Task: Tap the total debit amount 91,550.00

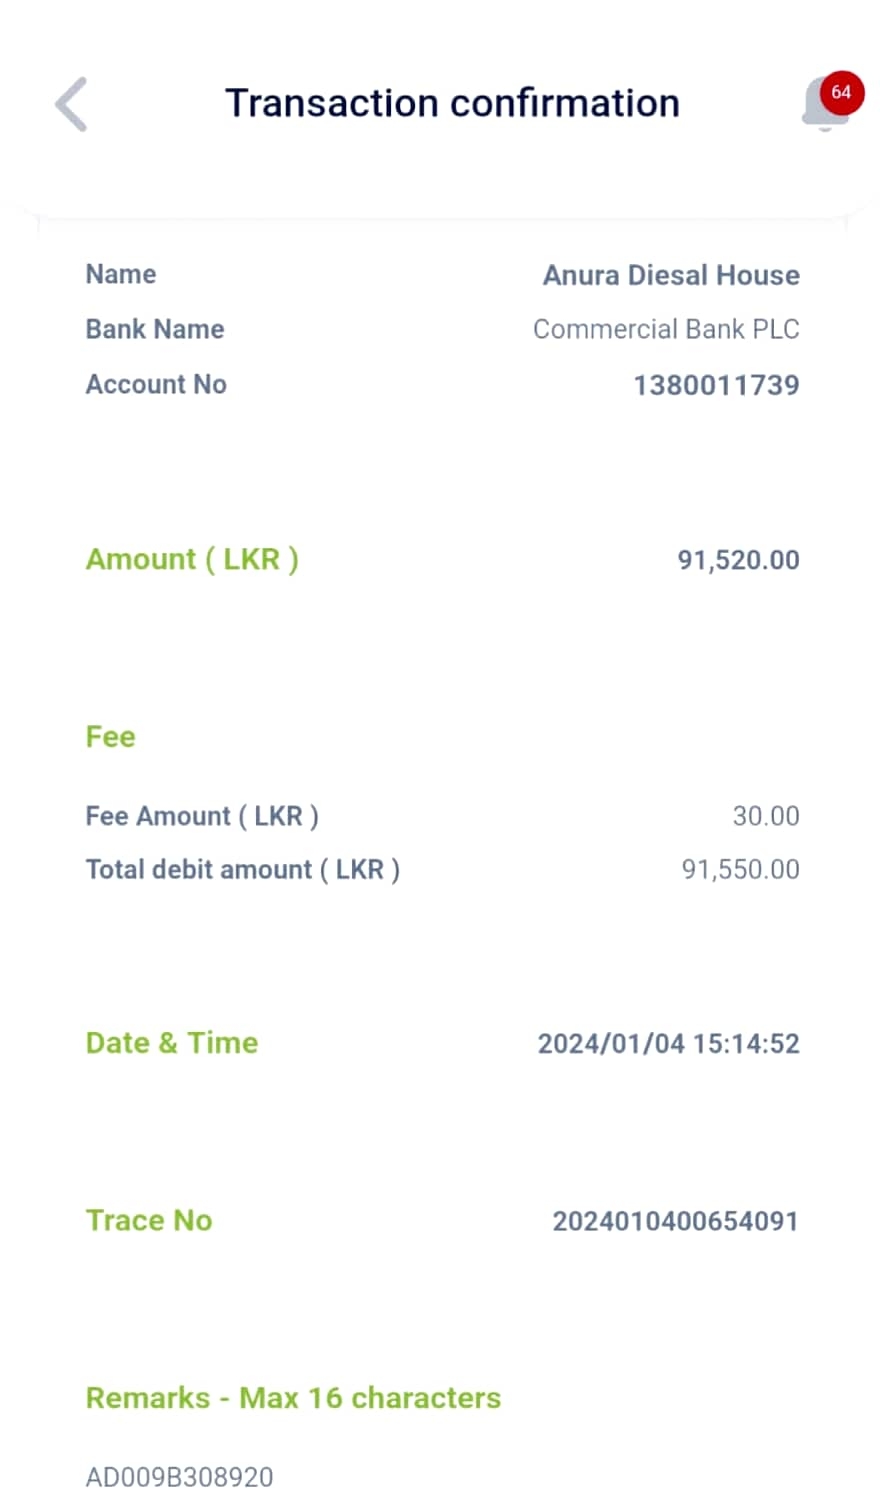Action: (740, 869)
